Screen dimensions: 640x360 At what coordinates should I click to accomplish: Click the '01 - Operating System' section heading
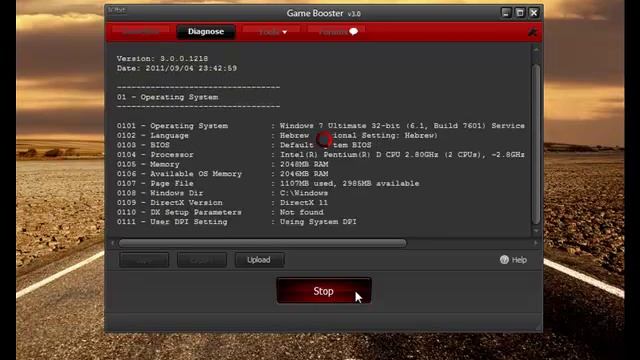(167, 97)
